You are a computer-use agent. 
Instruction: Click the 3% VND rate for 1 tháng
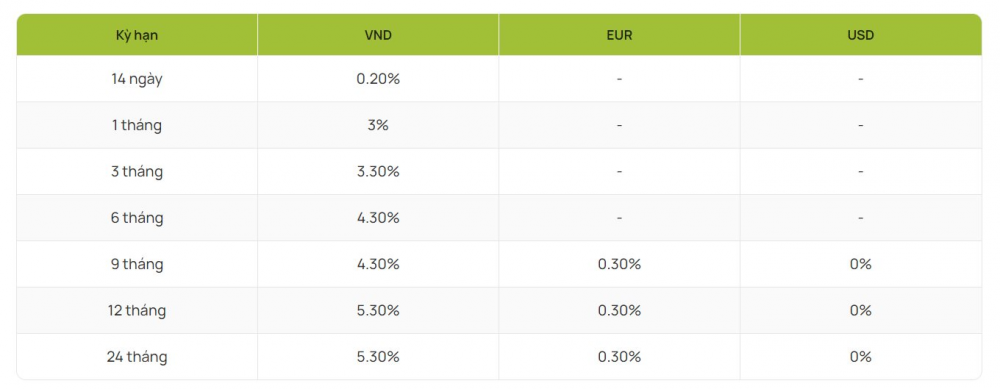click(378, 125)
